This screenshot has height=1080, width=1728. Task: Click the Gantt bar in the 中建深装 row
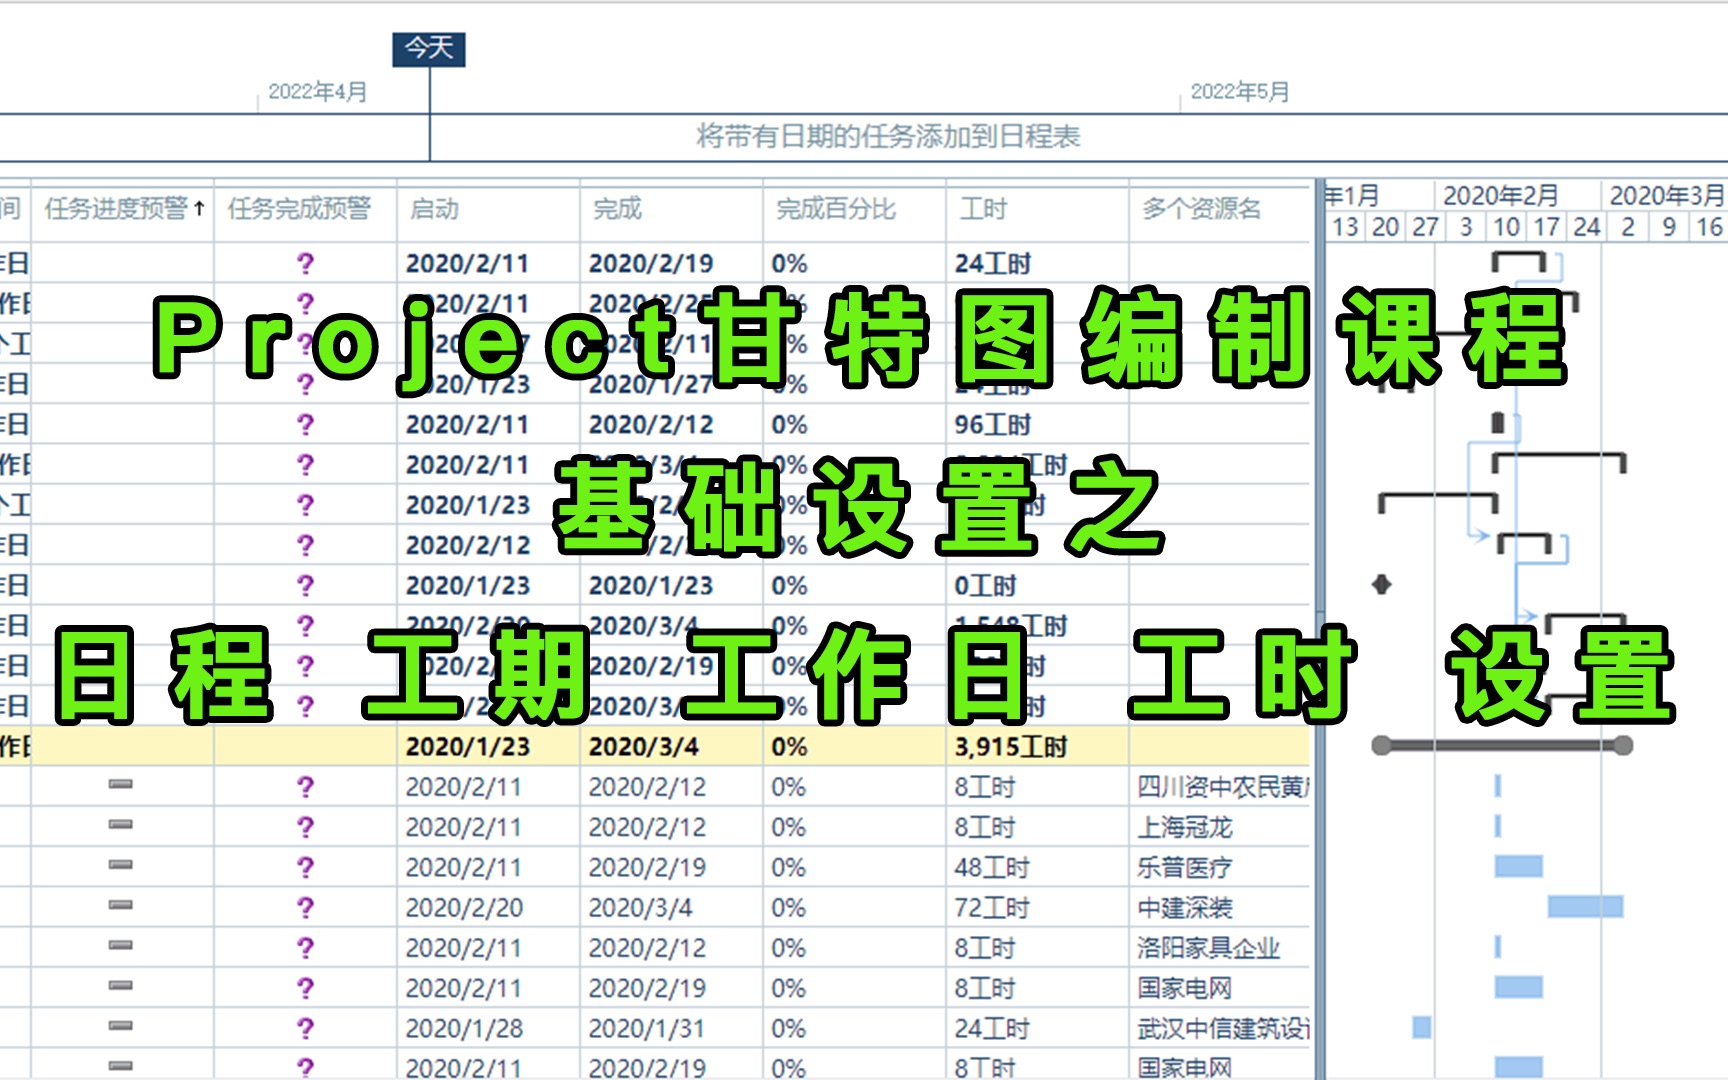click(x=1585, y=906)
